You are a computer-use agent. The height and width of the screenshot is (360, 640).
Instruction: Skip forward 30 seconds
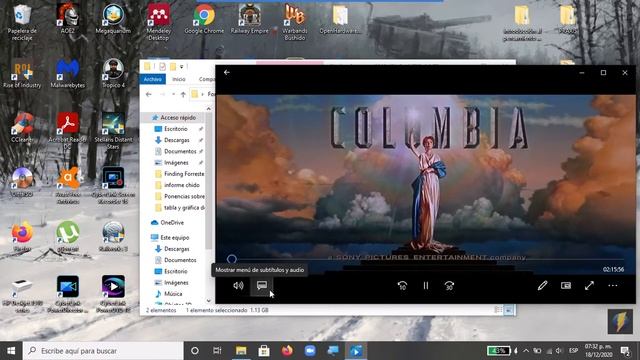(x=449, y=286)
